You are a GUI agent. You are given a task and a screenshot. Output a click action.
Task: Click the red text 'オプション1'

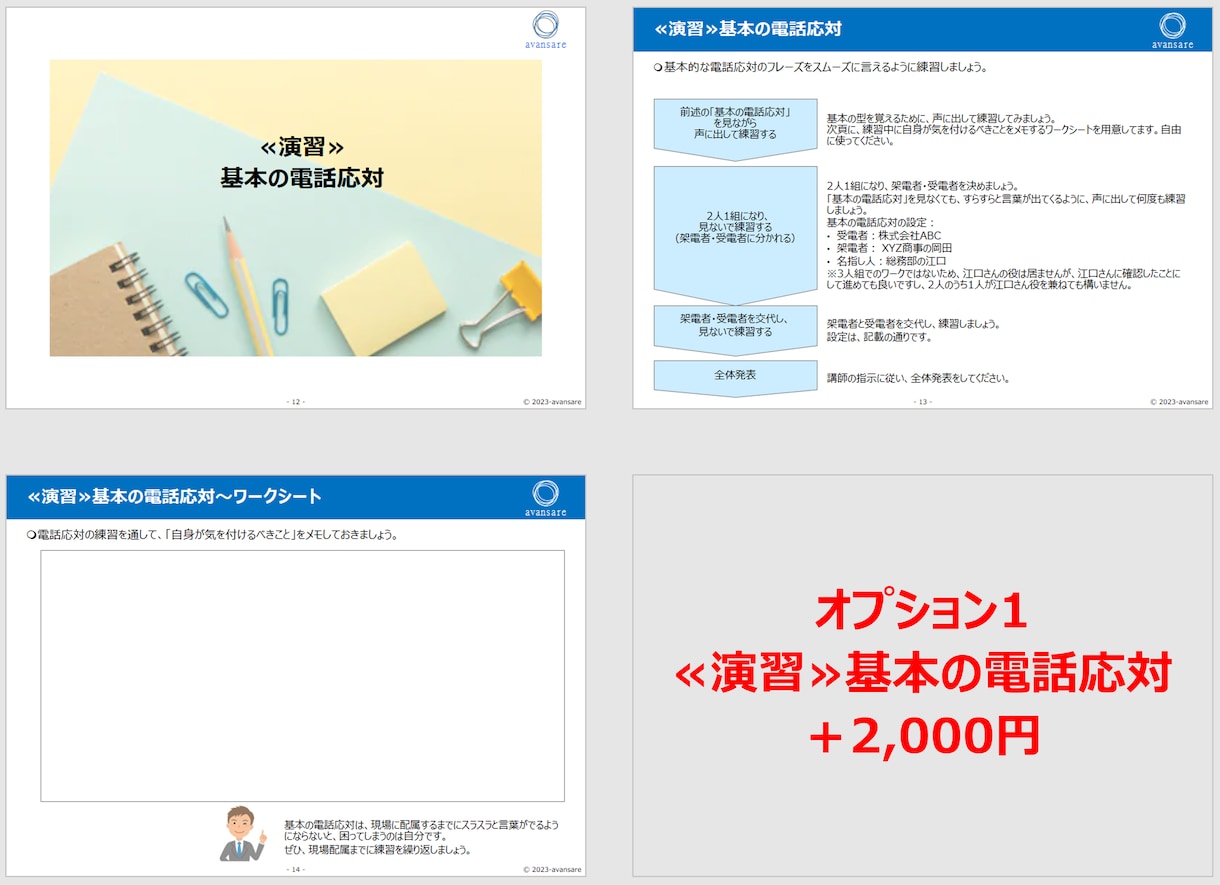click(x=922, y=611)
